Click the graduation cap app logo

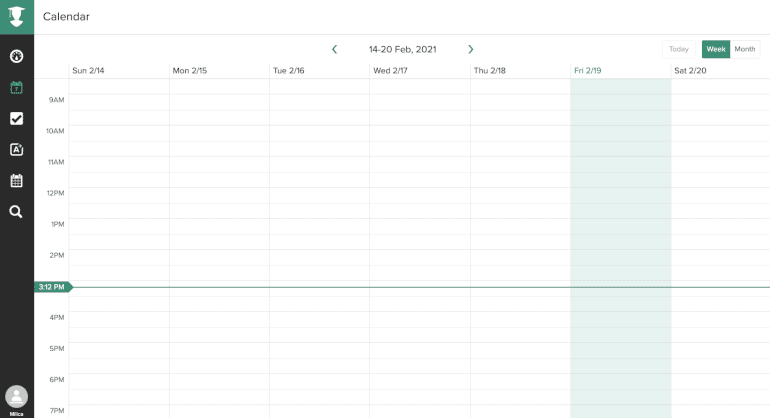pyautogui.click(x=17, y=17)
